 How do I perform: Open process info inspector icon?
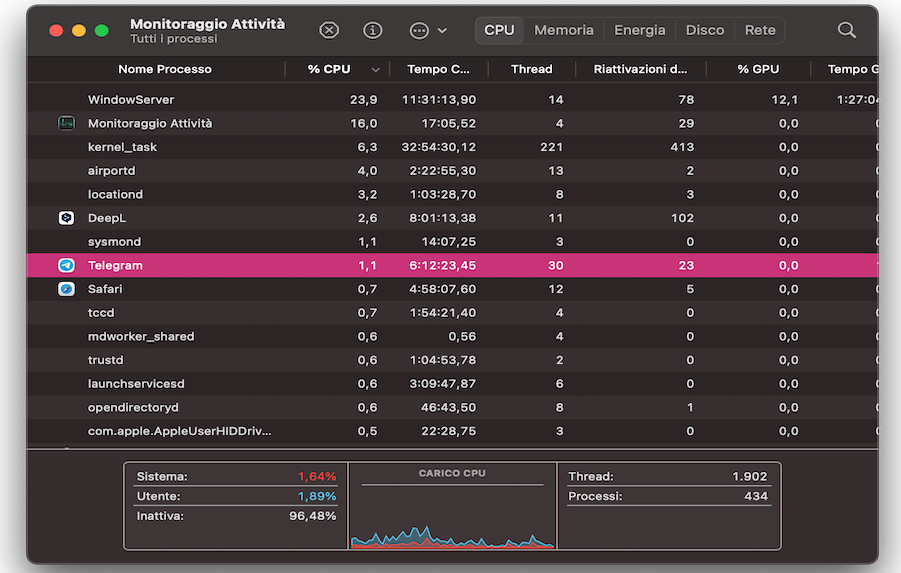[x=373, y=30]
